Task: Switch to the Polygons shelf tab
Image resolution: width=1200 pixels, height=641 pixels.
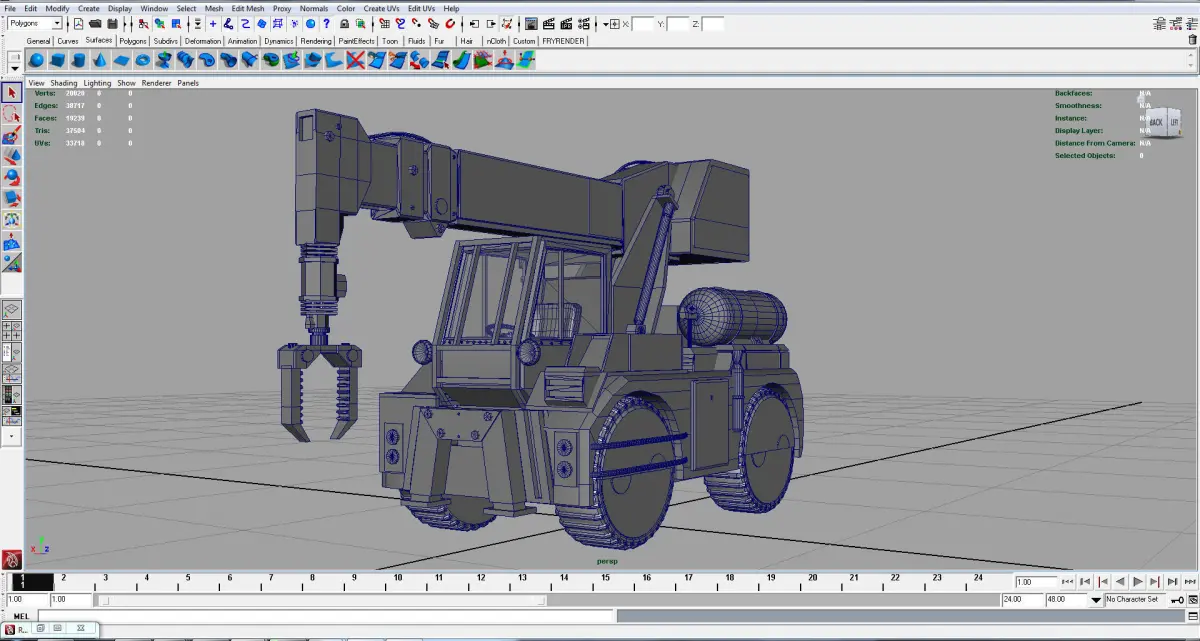Action: (133, 41)
